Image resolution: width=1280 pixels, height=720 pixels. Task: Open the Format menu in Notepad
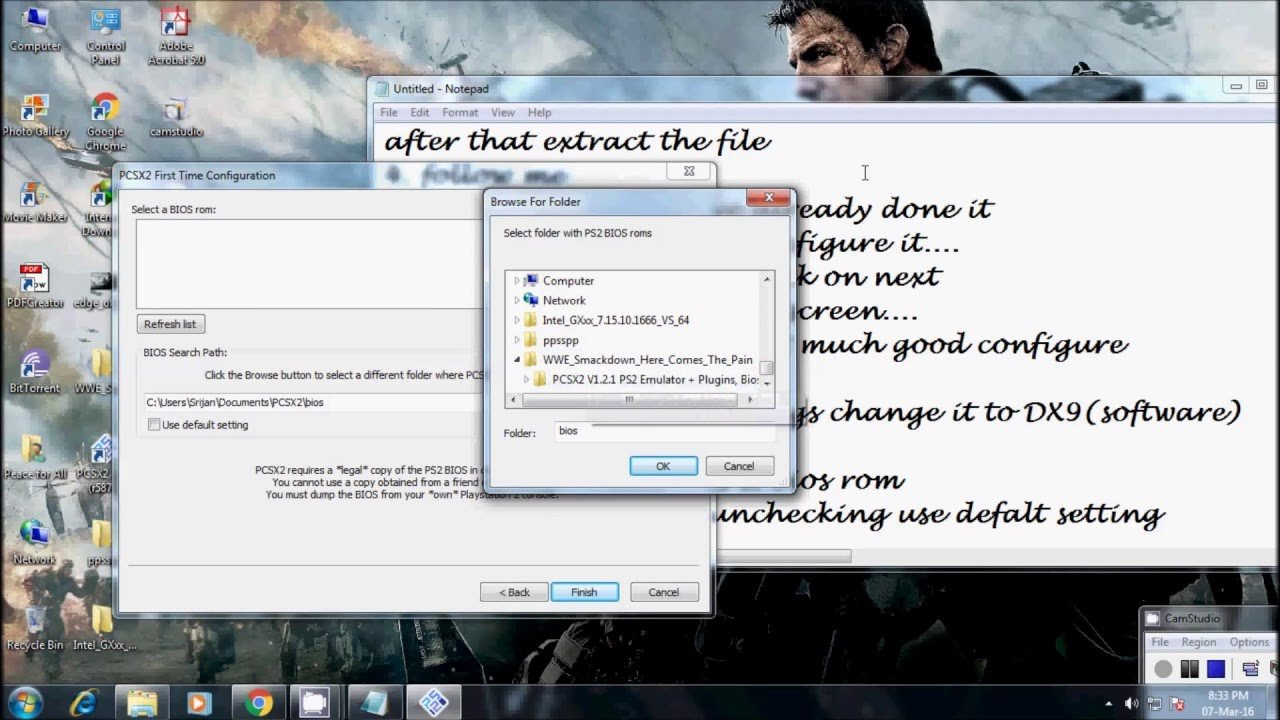point(460,113)
